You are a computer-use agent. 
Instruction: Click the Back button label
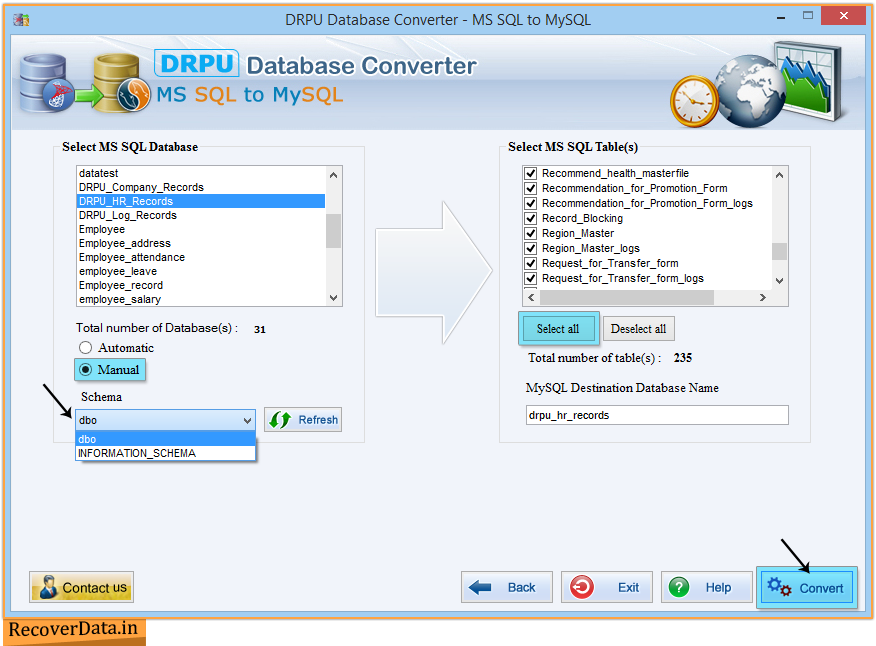coord(521,587)
